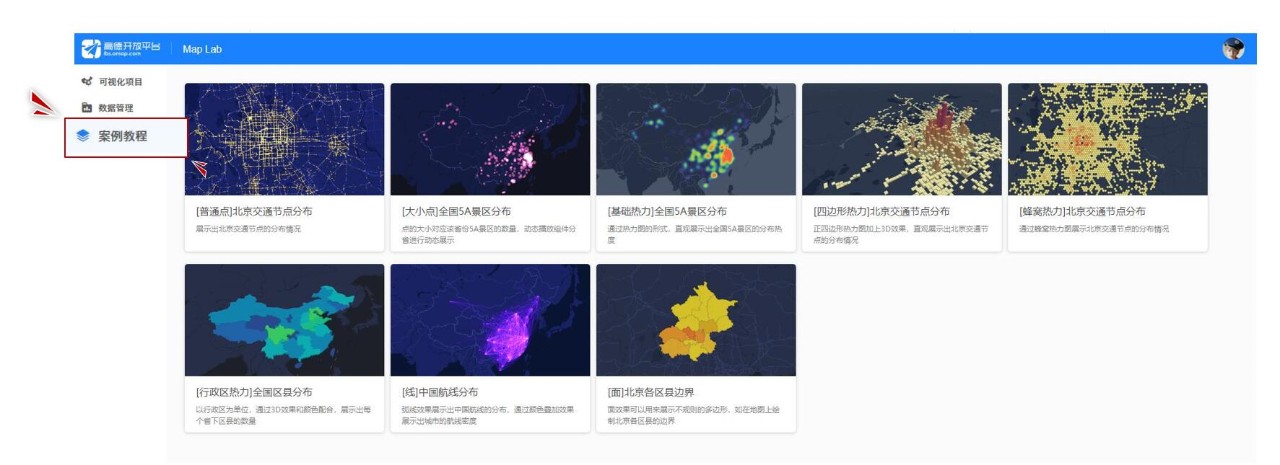1280x465 pixels.
Task: Click description starting 面效果可以用来展示不规则的多边形
Action: click(694, 415)
